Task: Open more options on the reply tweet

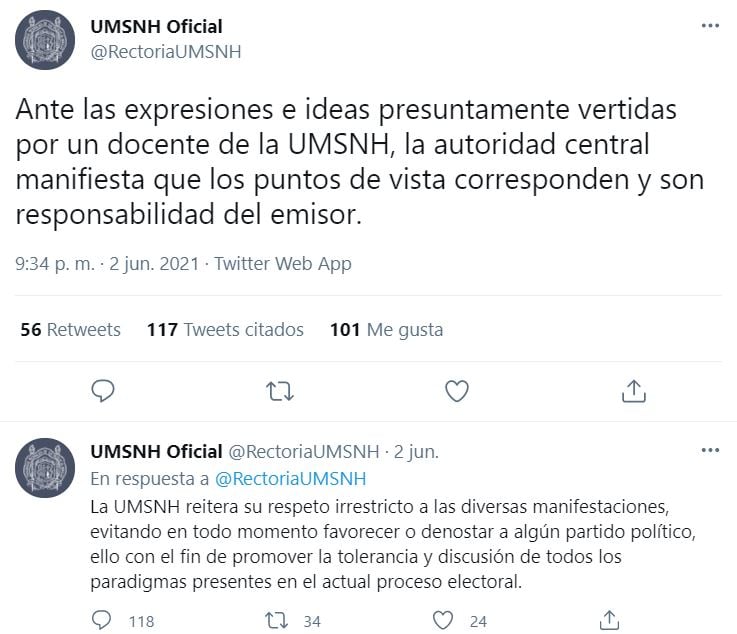Action: 710,450
